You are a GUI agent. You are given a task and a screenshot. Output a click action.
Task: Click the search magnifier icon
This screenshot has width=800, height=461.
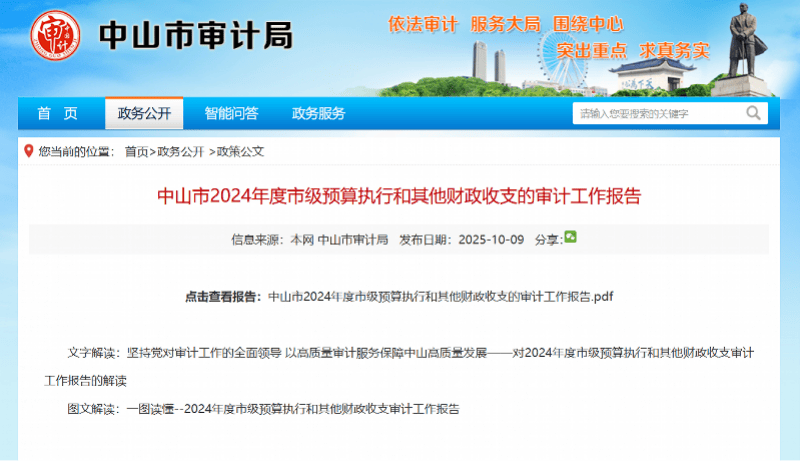pyautogui.click(x=752, y=114)
